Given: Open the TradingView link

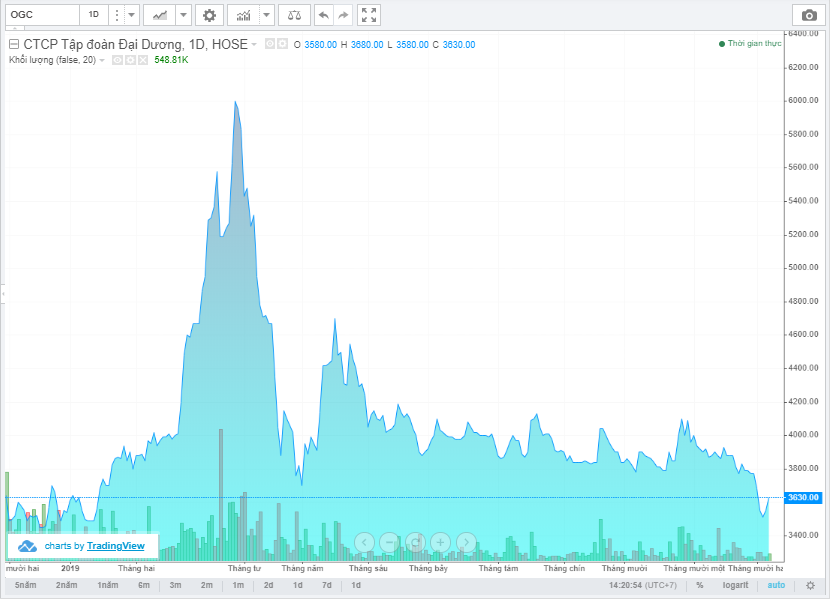Looking at the screenshot, I should tap(115, 546).
